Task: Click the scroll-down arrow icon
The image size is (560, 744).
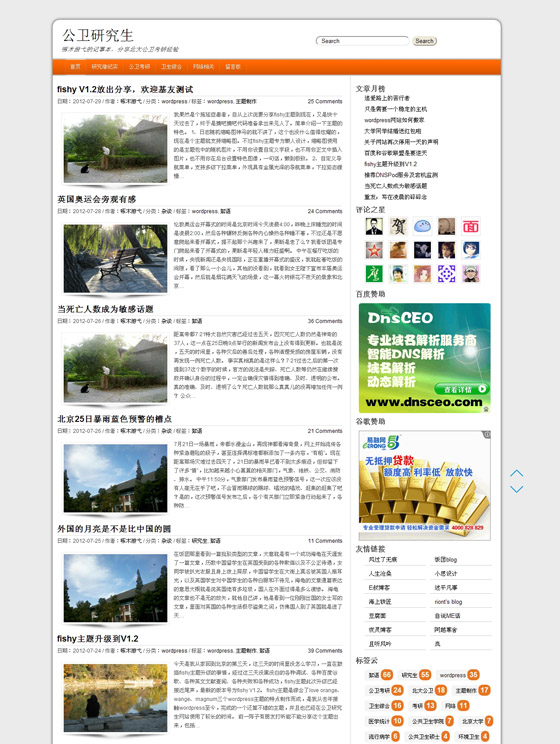Action: 516,489
